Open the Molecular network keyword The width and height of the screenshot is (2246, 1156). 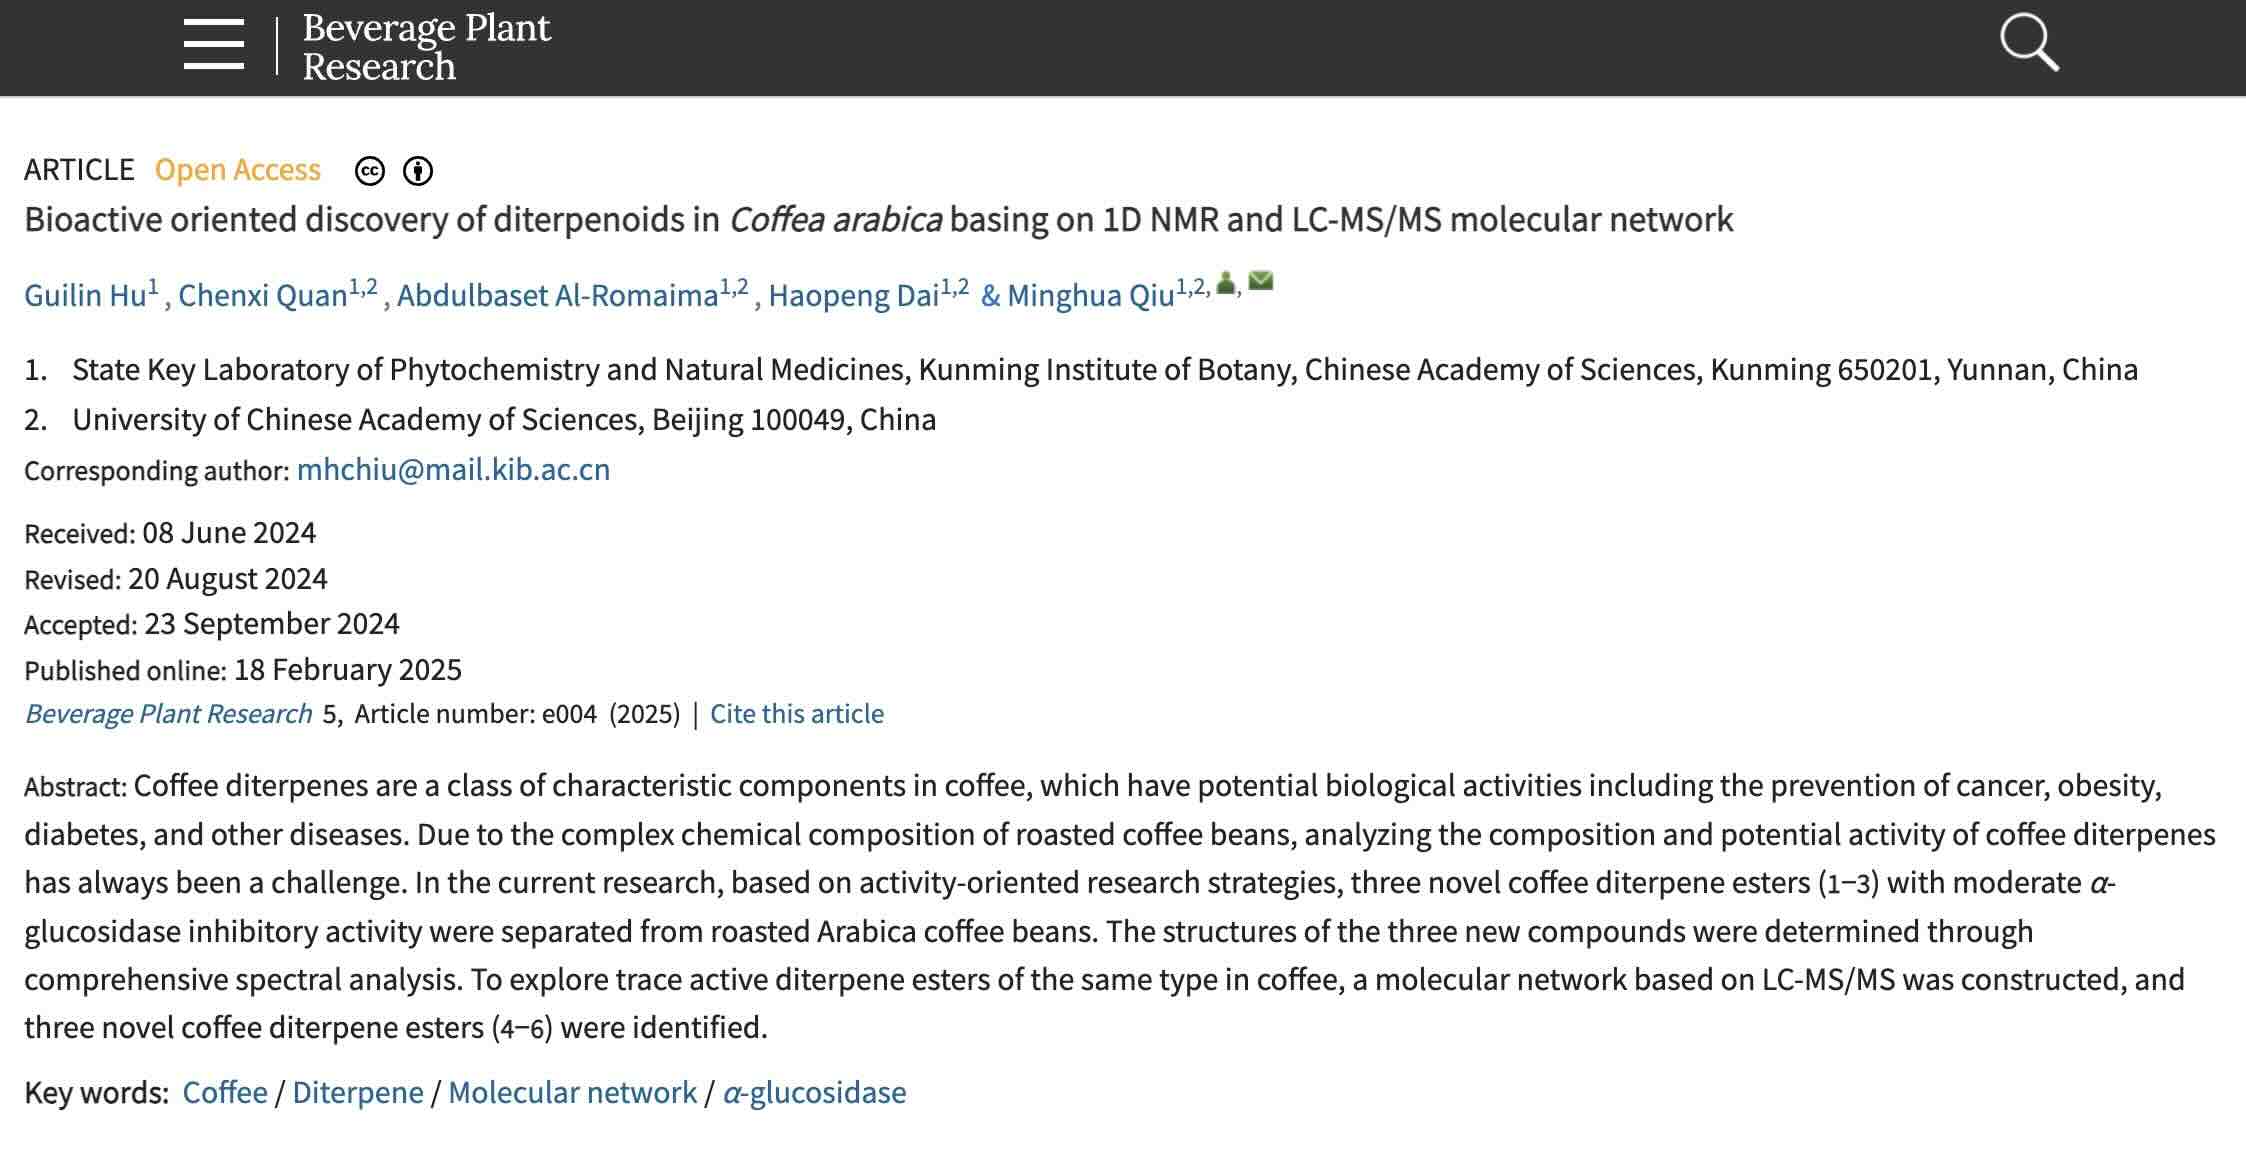[x=572, y=1092]
